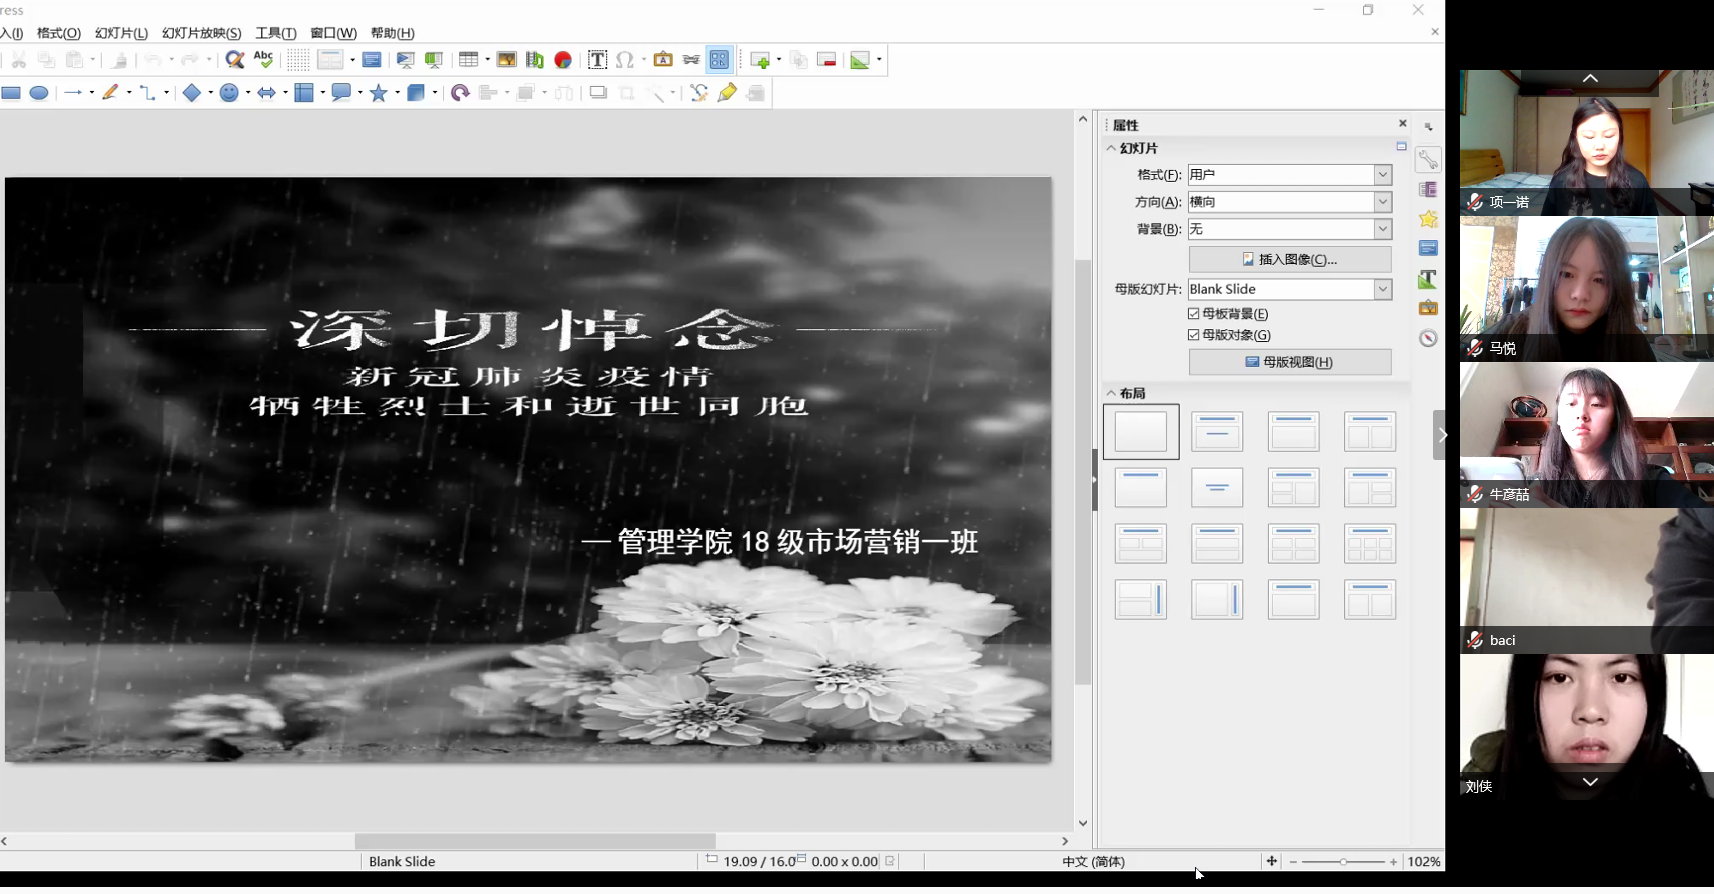Open the Navigator compass in the sidebar
The height and width of the screenshot is (894, 1714).
1428,338
